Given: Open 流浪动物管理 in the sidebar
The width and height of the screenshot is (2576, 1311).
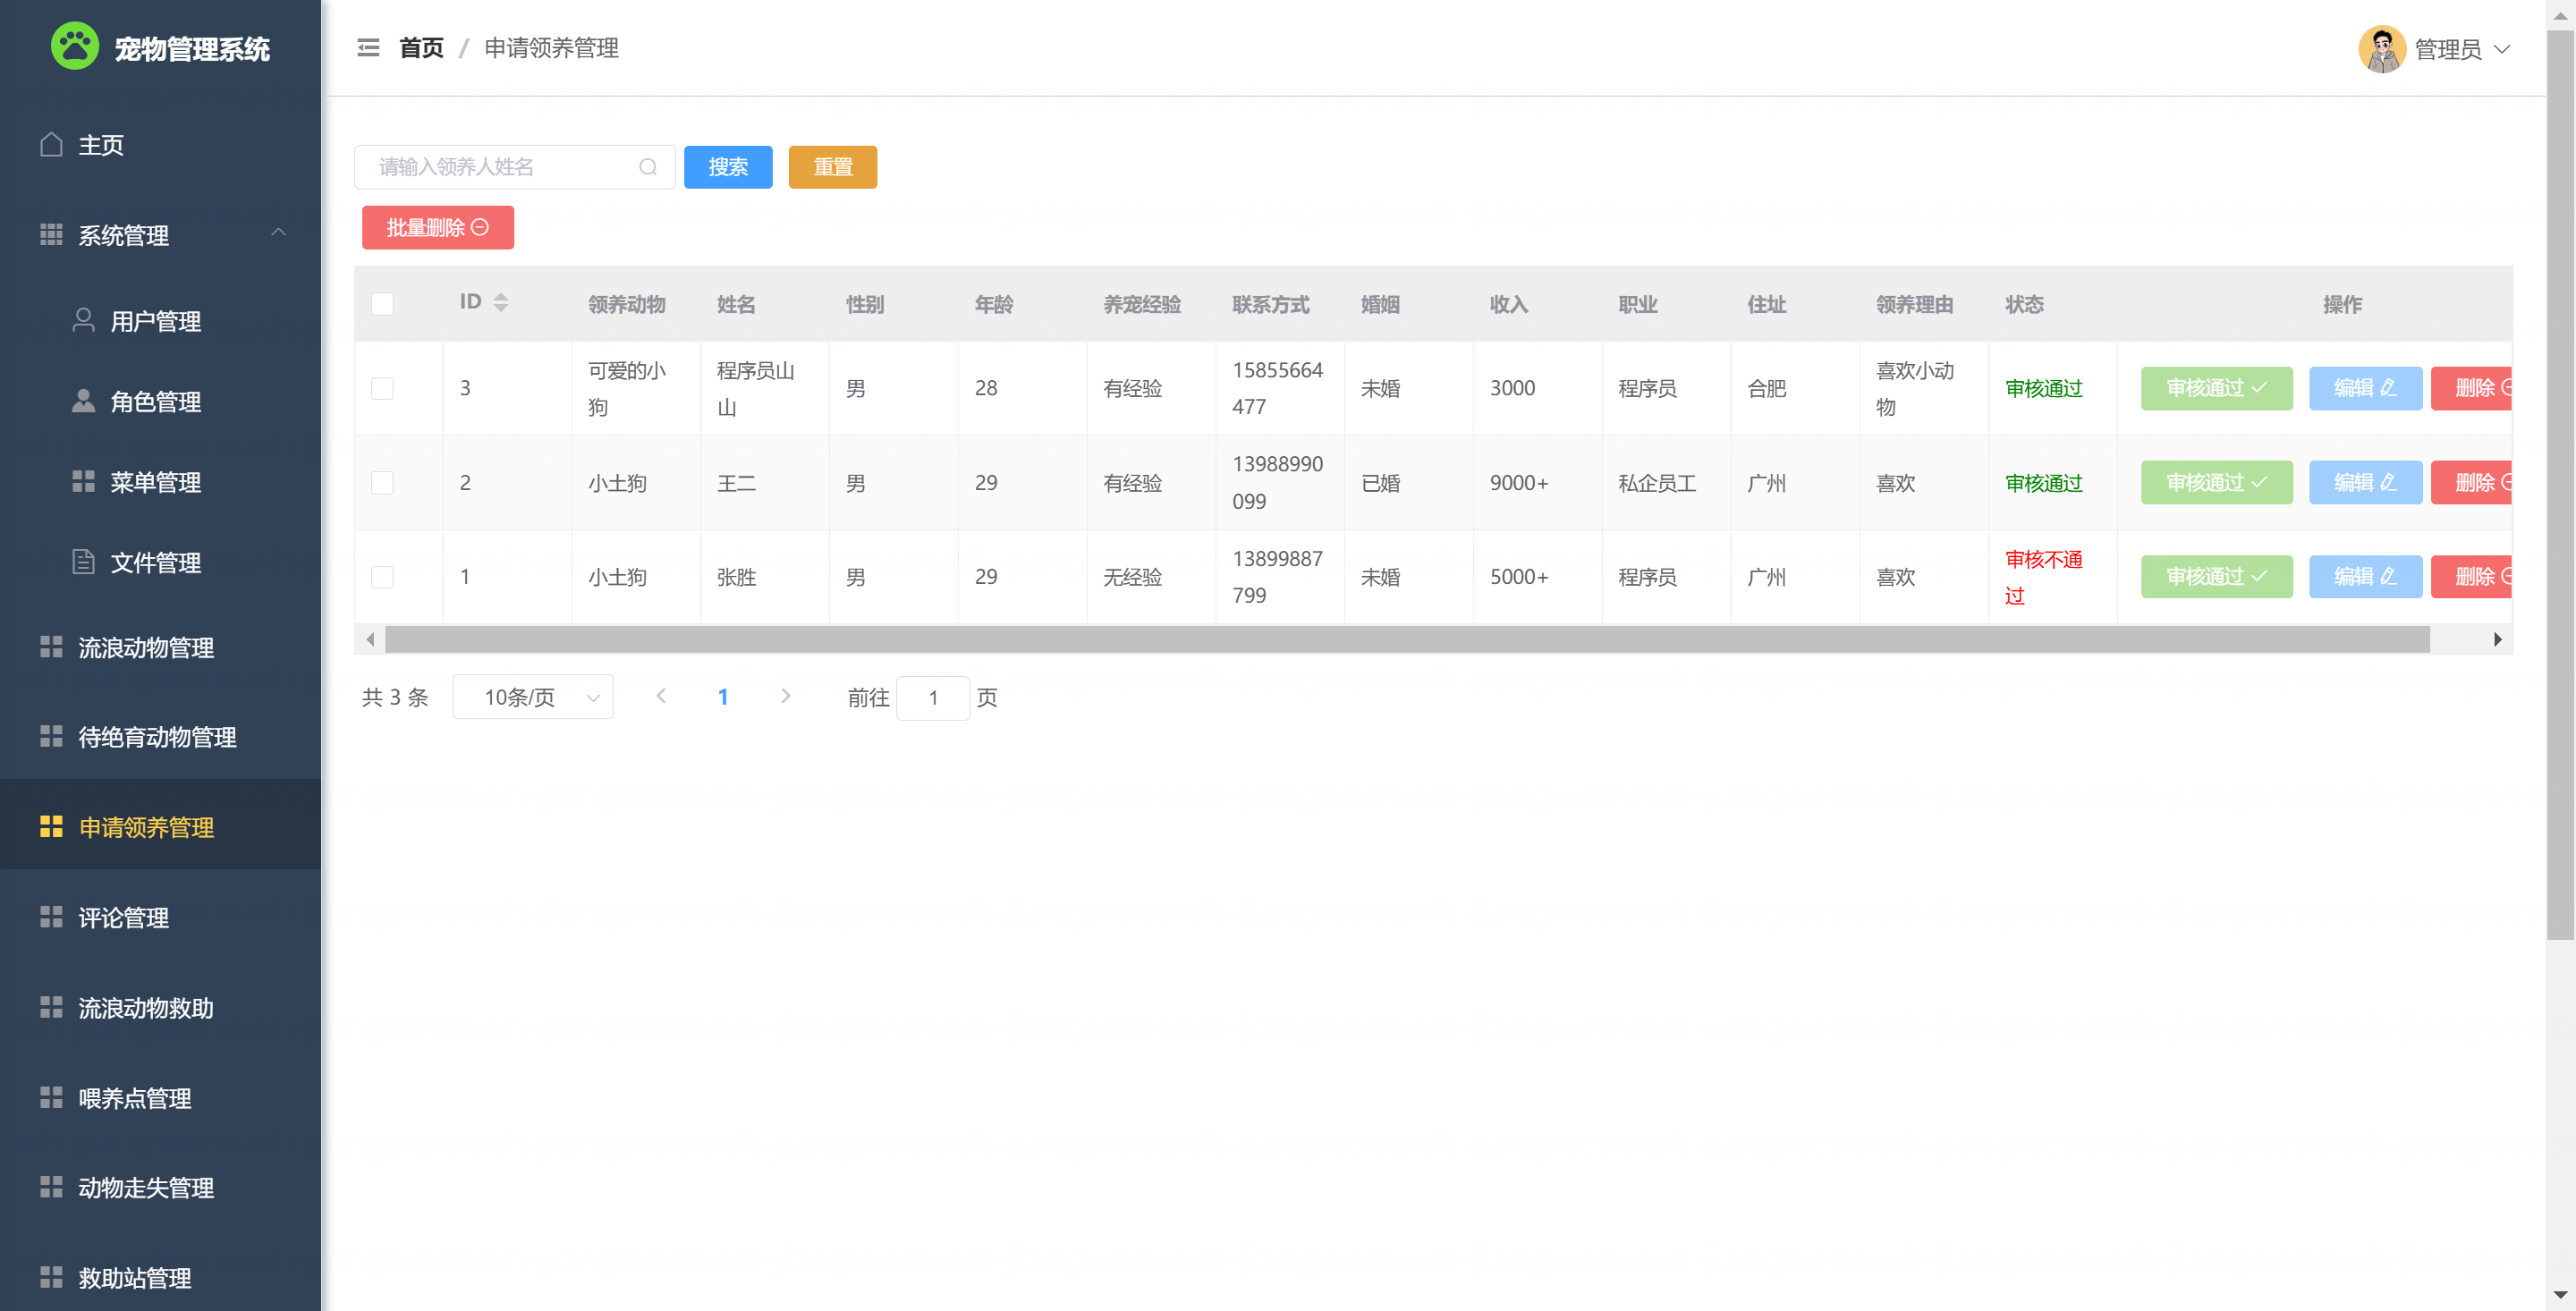Looking at the screenshot, I should tap(146, 648).
